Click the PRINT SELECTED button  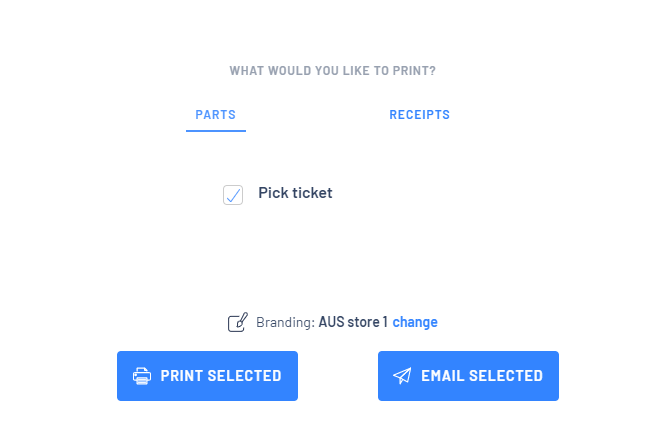pyautogui.click(x=207, y=376)
